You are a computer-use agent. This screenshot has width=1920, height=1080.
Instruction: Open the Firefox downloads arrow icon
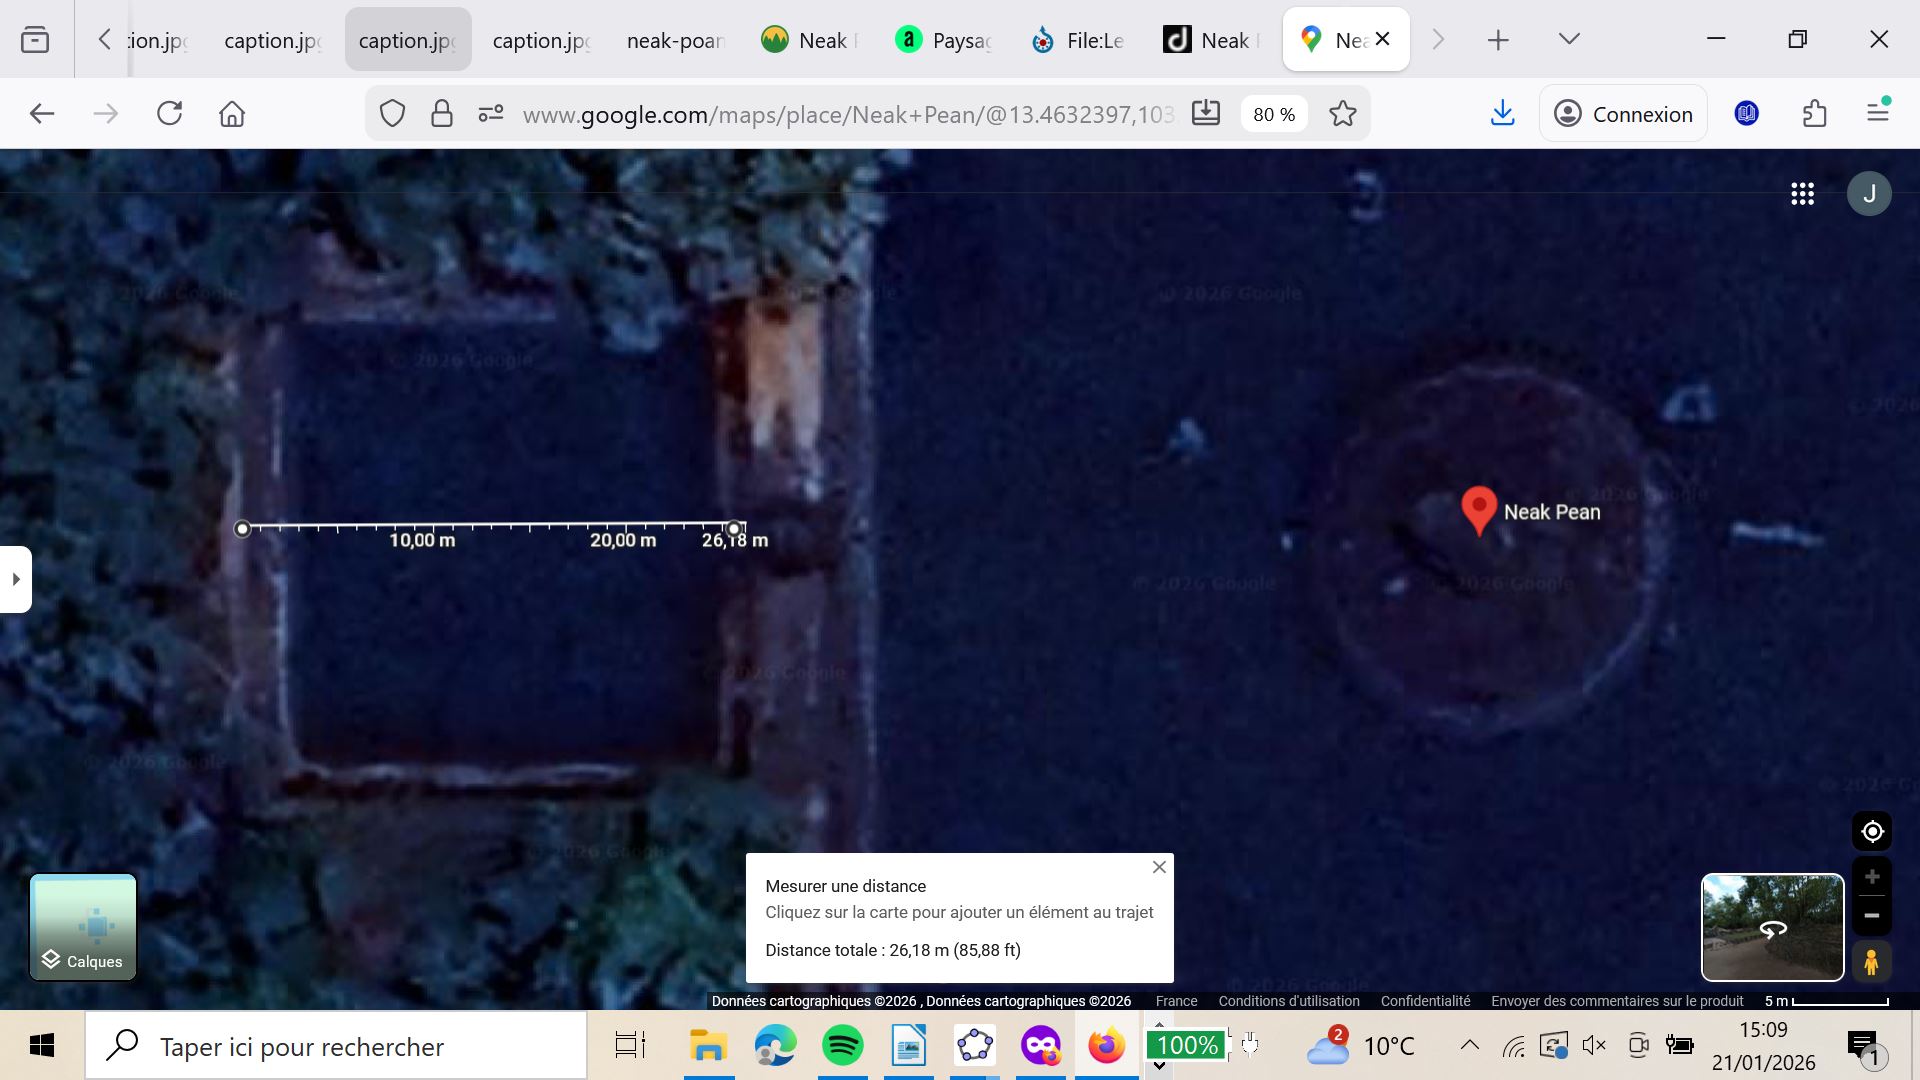point(1502,114)
